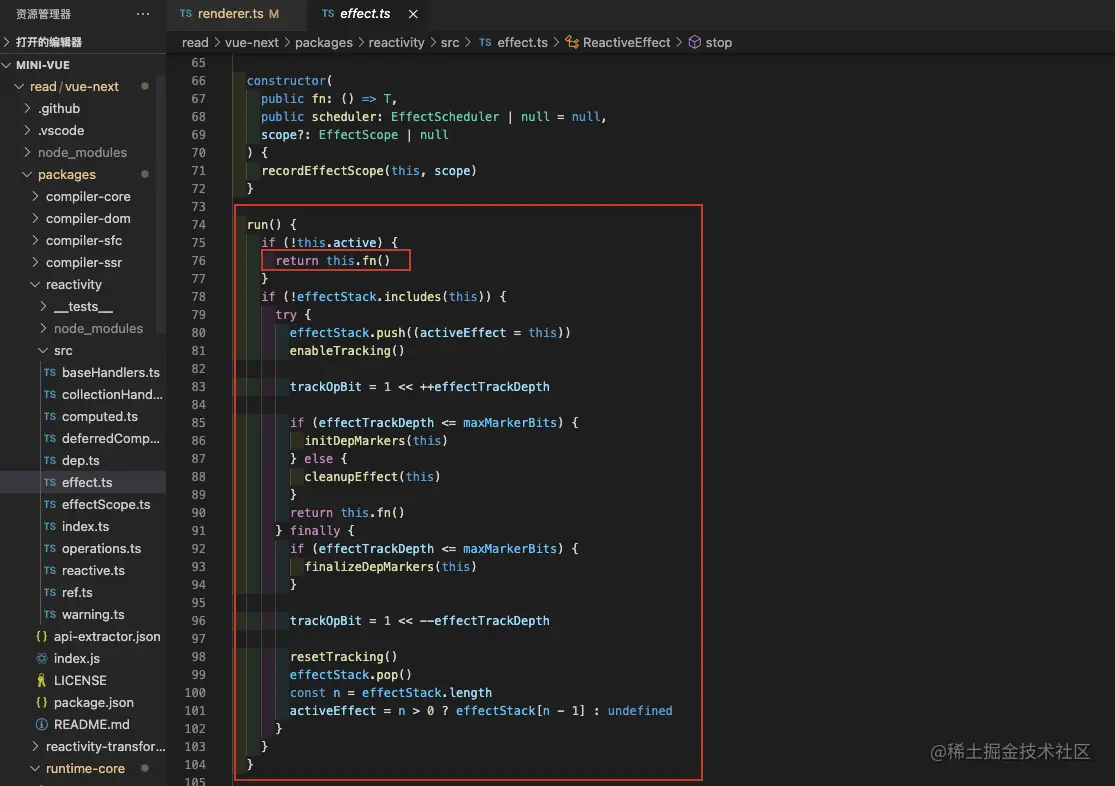1115x786 pixels.
Task: Expand the compiler-ssr folder
Action: (x=35, y=262)
